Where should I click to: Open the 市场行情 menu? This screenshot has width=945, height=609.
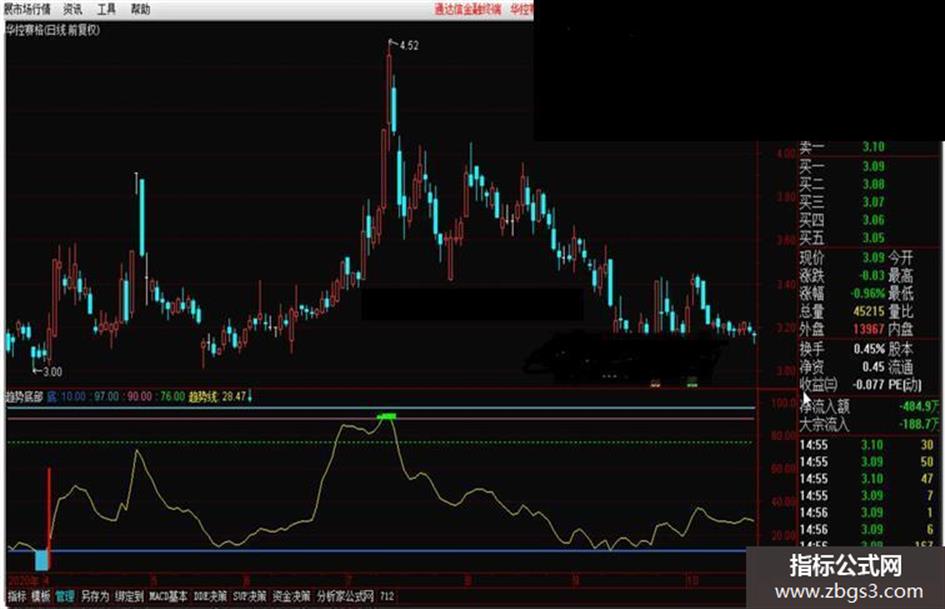pos(27,9)
